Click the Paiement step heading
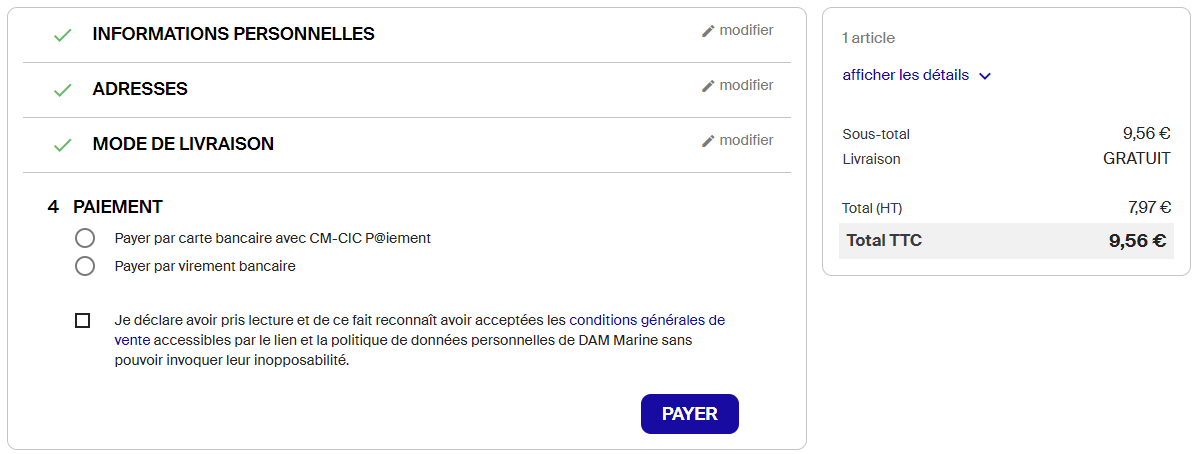 click(117, 207)
